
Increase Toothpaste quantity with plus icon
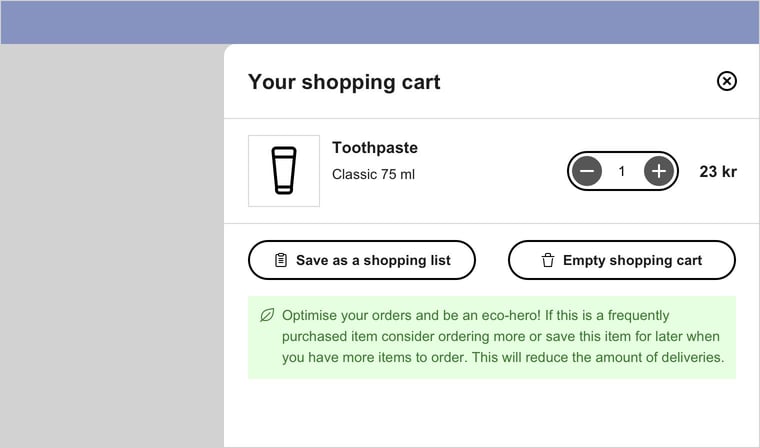(657, 171)
